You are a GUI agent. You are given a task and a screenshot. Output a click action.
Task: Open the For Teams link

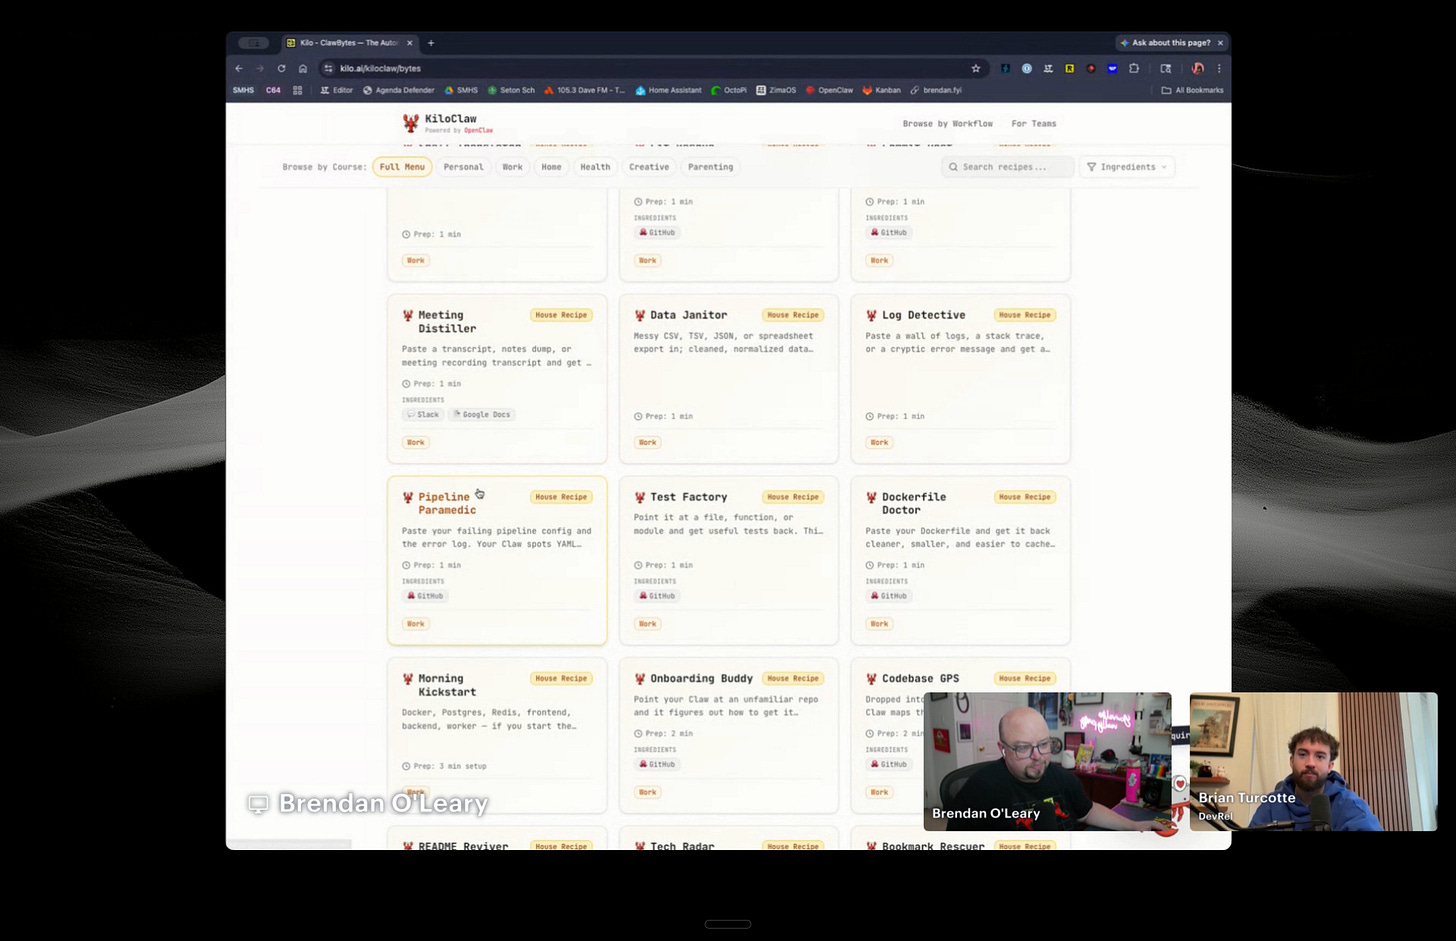(1033, 124)
